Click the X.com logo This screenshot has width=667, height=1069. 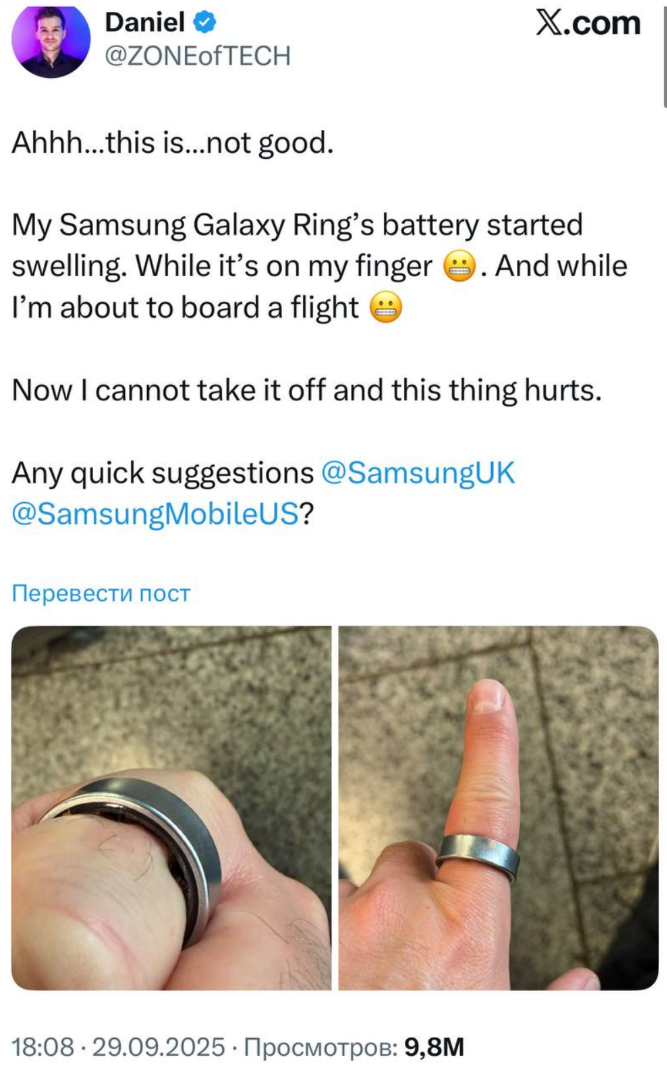pyautogui.click(x=588, y=23)
